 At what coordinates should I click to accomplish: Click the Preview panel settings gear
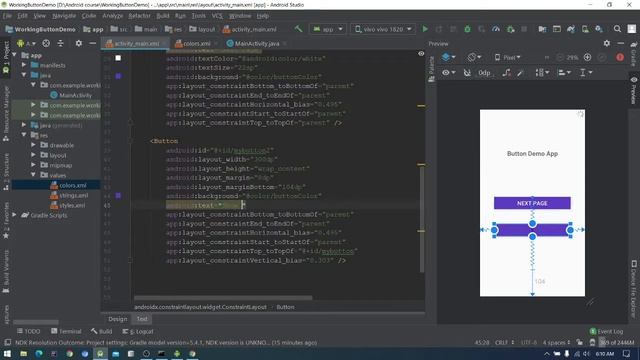click(x=607, y=43)
